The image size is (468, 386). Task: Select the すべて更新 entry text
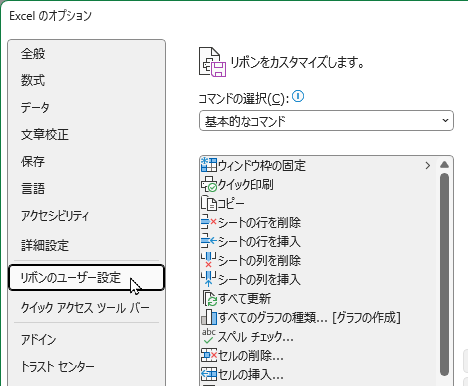pos(244,298)
